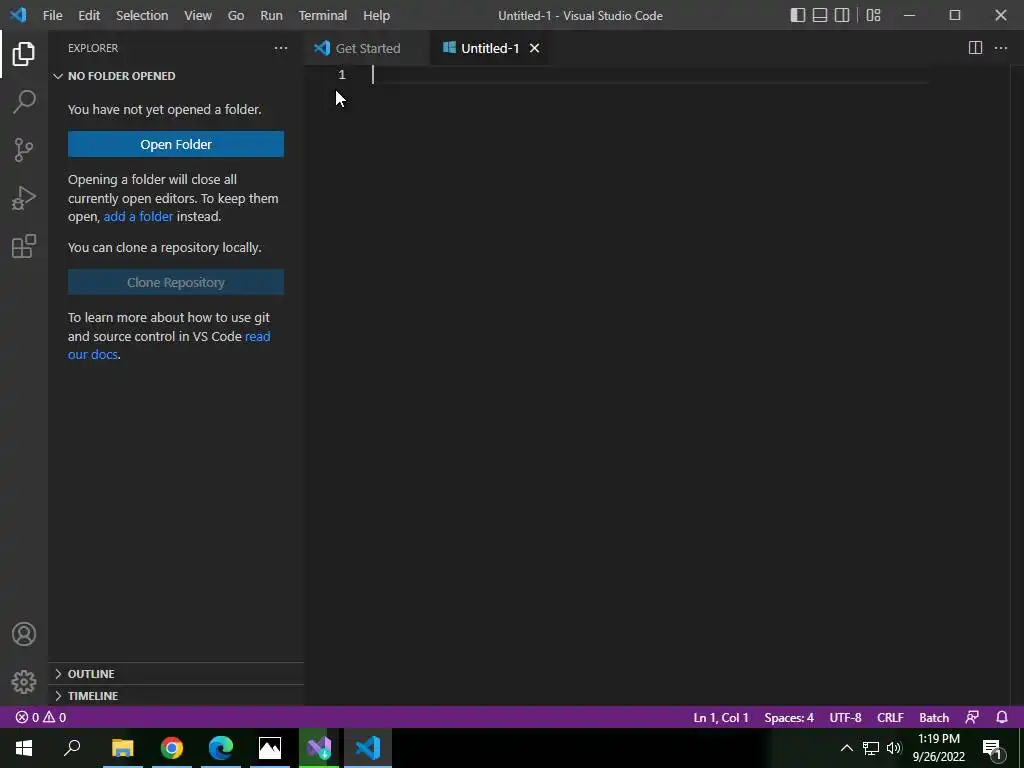Image resolution: width=1024 pixels, height=768 pixels.
Task: Open the Go menu
Action: tap(236, 15)
